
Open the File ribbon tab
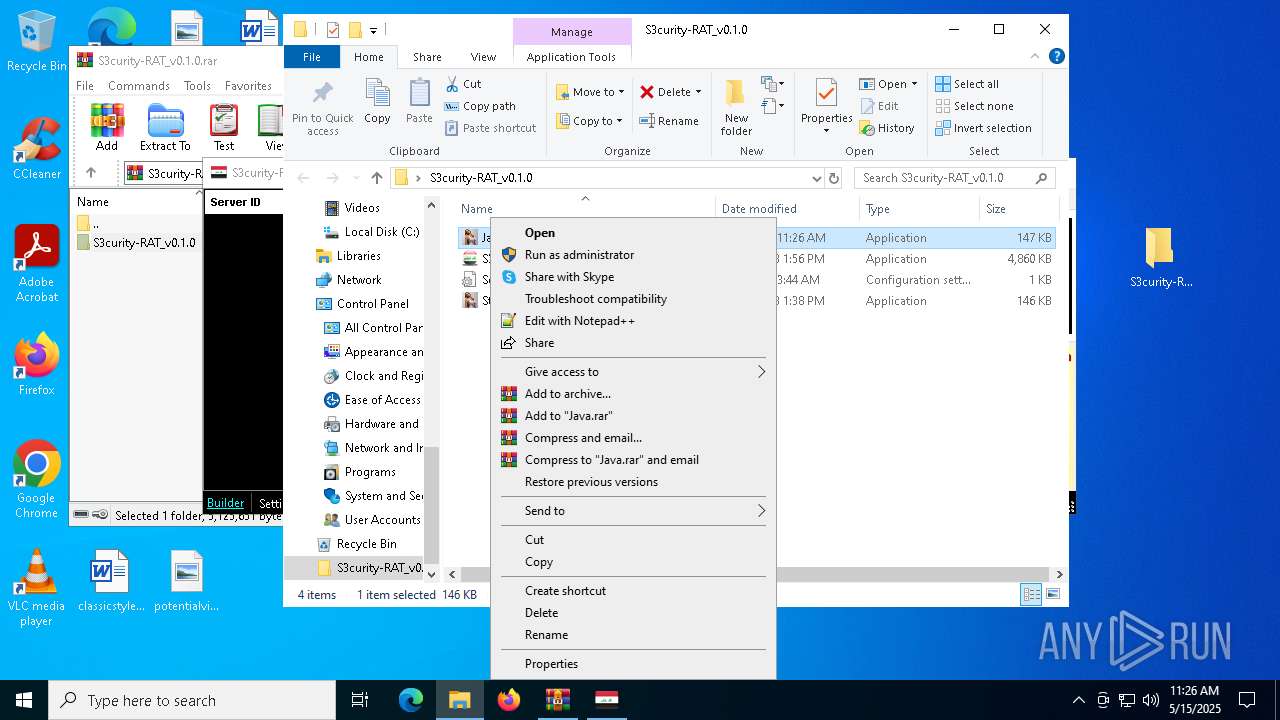312,57
